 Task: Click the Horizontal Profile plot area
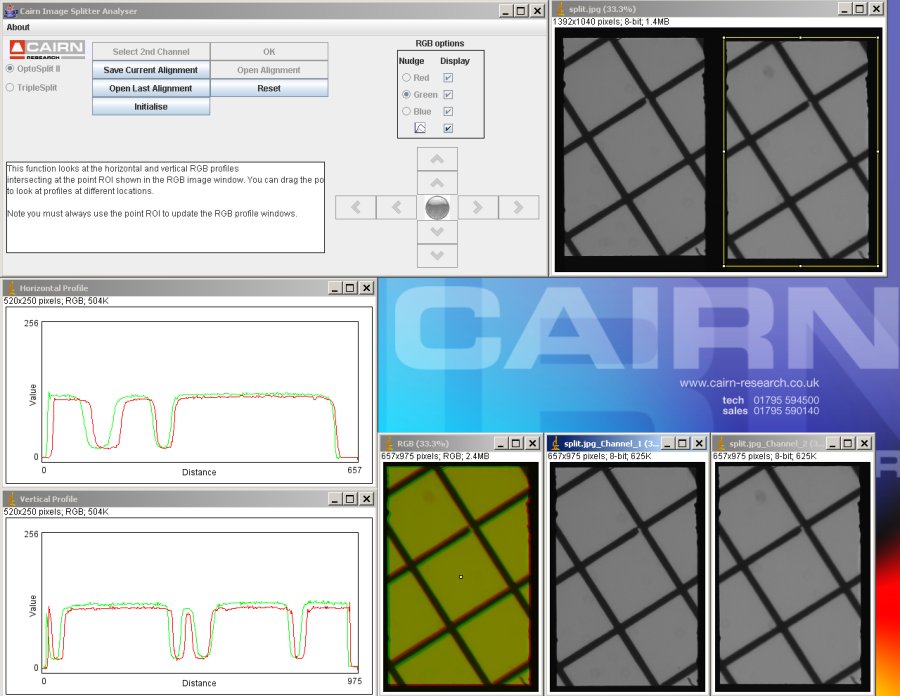pyautogui.click(x=200, y=390)
